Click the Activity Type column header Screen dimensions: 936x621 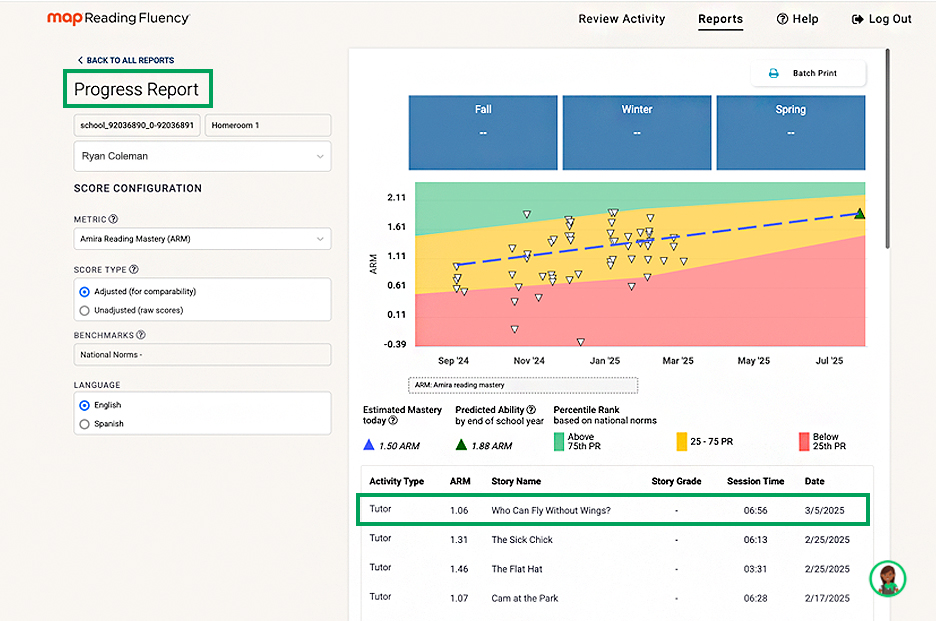point(396,481)
